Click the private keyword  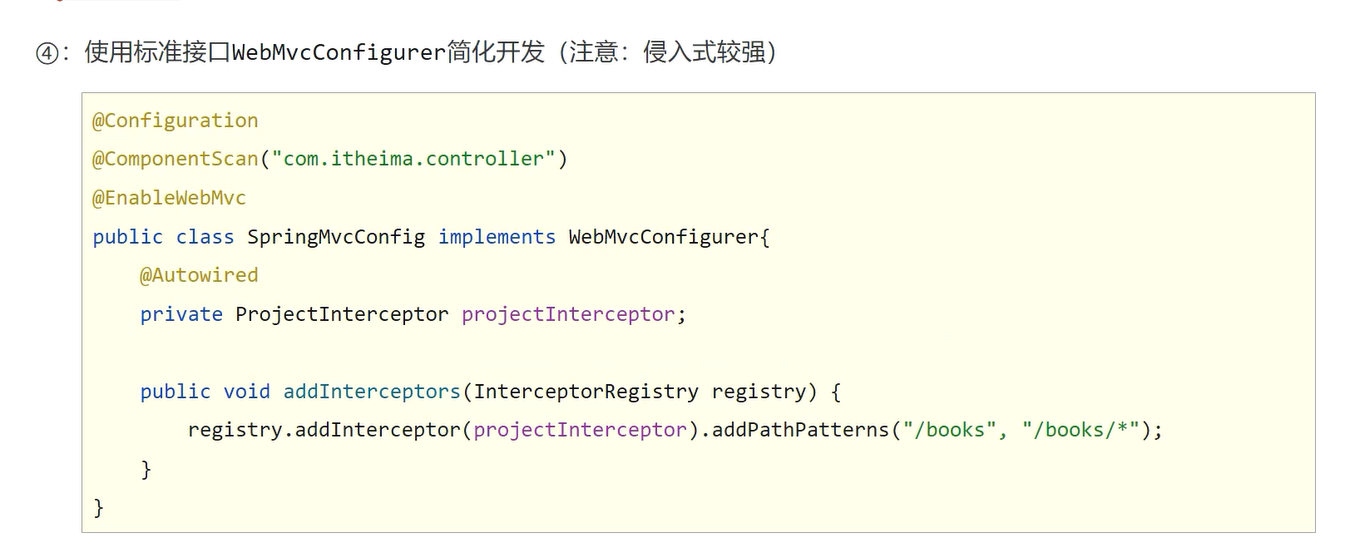point(181,314)
